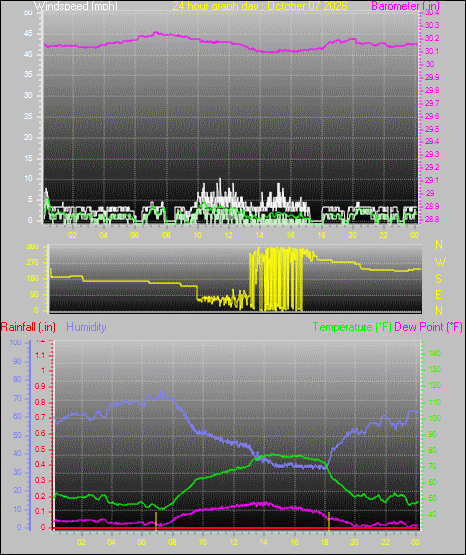
Task: Click hour 22 on the windspeed chart axis
Action: coord(383,235)
